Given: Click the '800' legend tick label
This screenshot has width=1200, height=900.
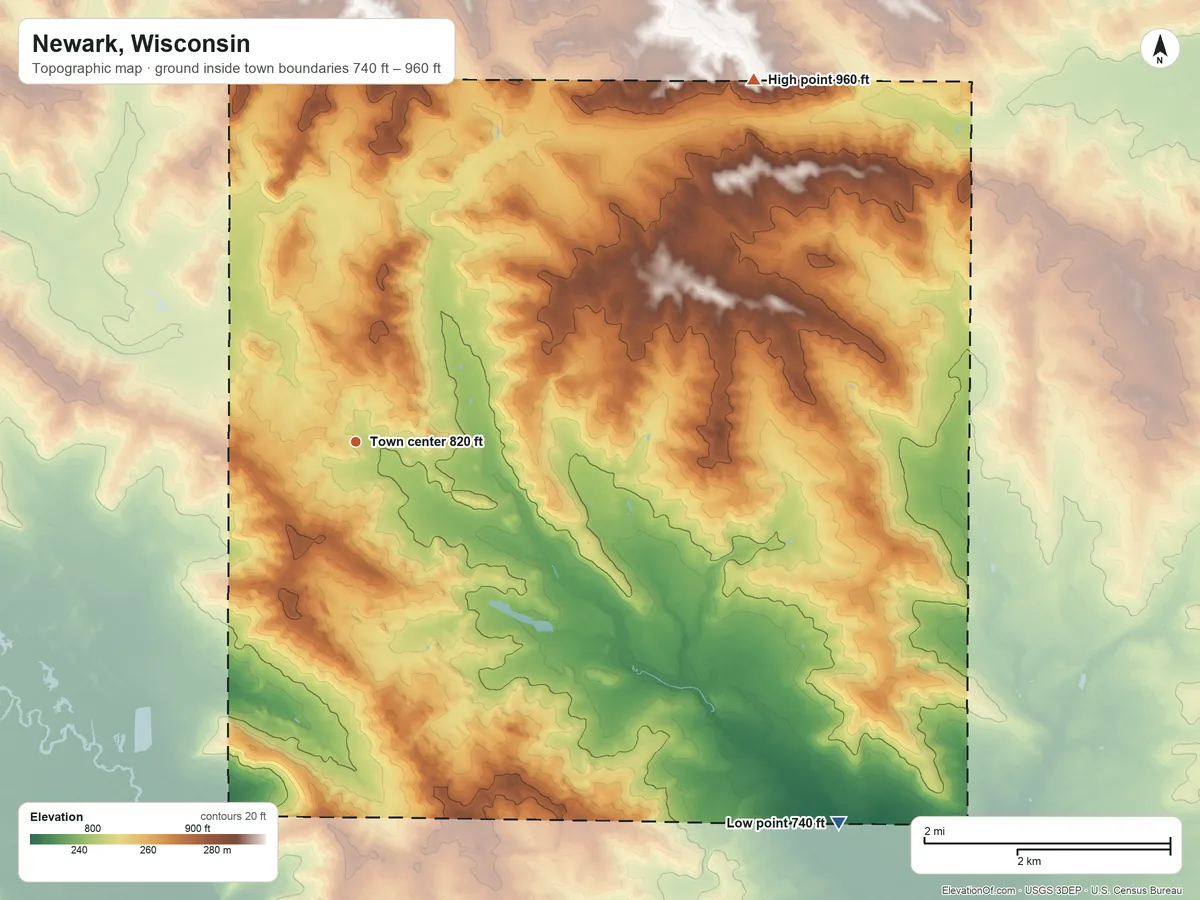Looking at the screenshot, I should click(x=93, y=828).
